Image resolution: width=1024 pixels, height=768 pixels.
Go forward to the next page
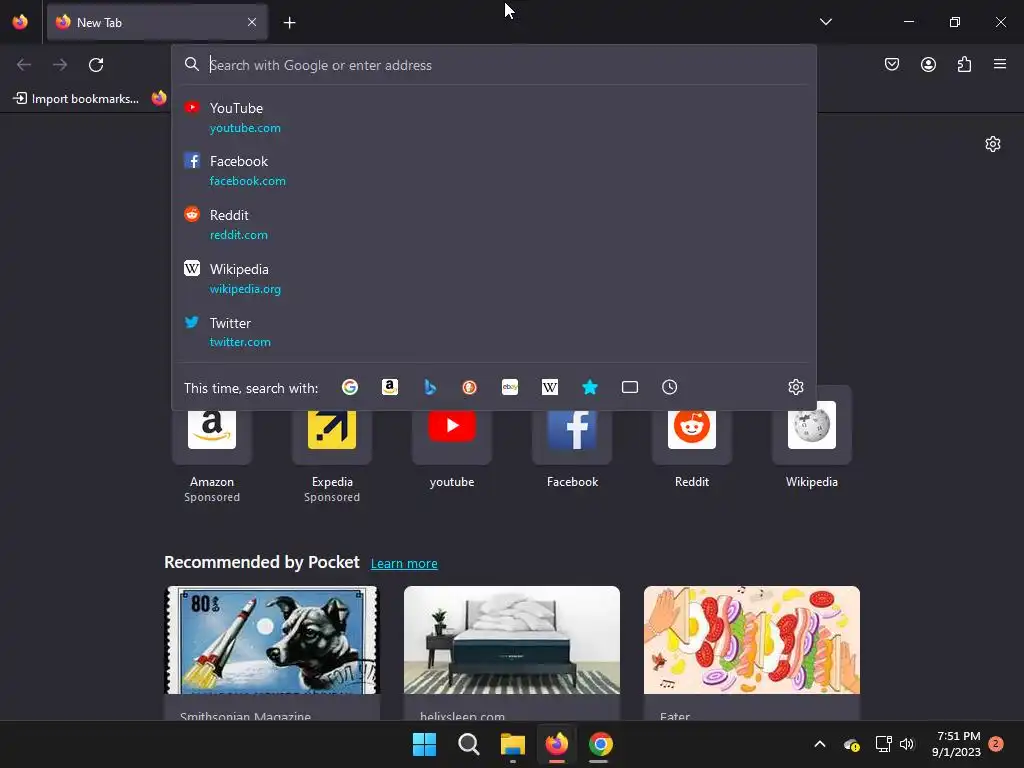point(60,65)
